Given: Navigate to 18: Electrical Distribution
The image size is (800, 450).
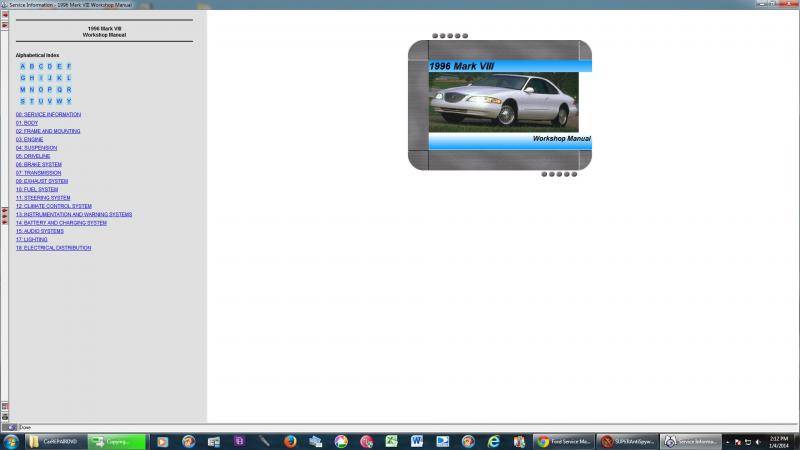Looking at the screenshot, I should 53,248.
